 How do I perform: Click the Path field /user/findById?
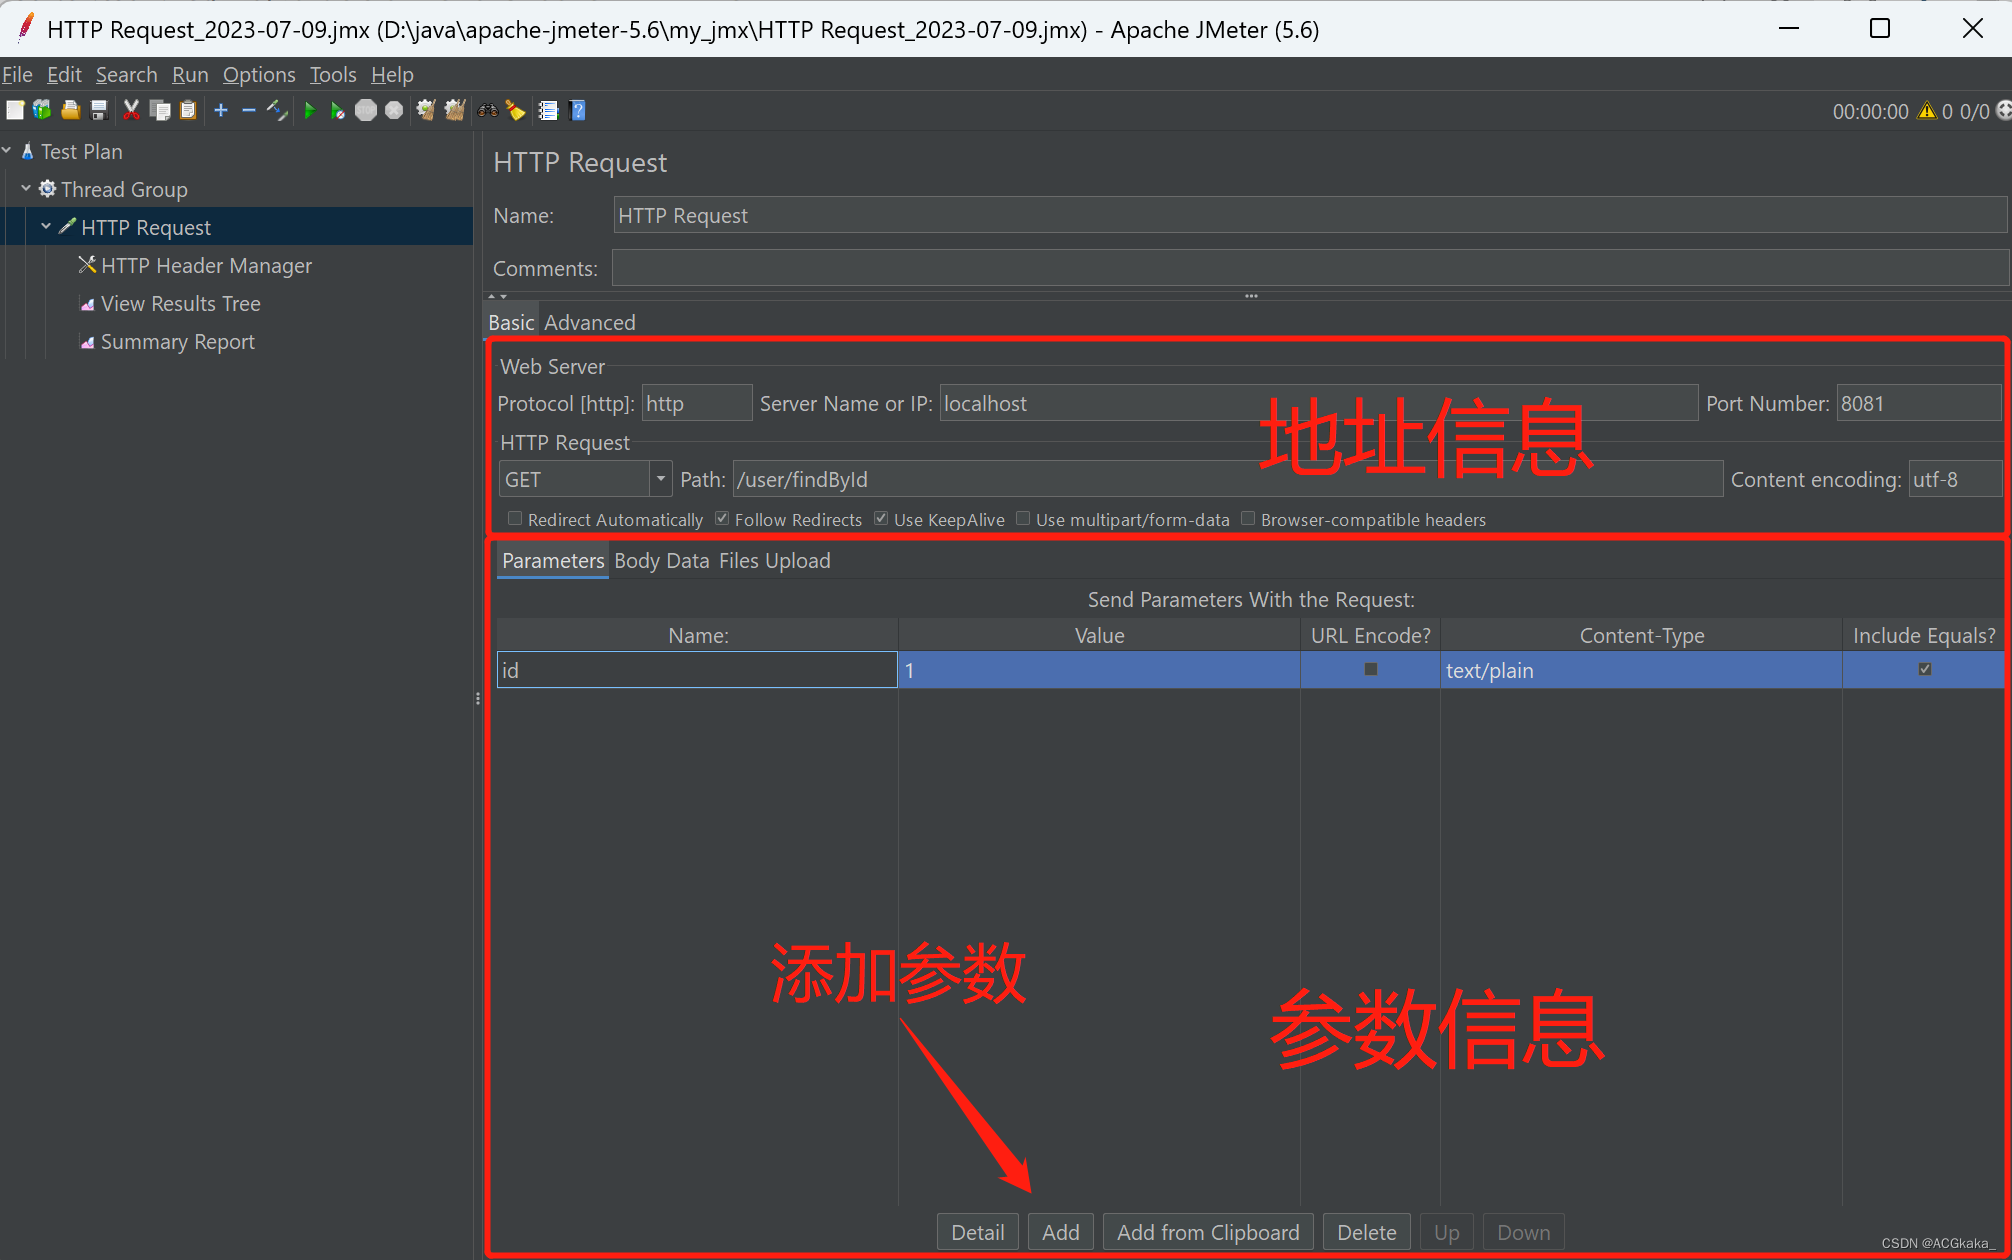pos(1228,479)
